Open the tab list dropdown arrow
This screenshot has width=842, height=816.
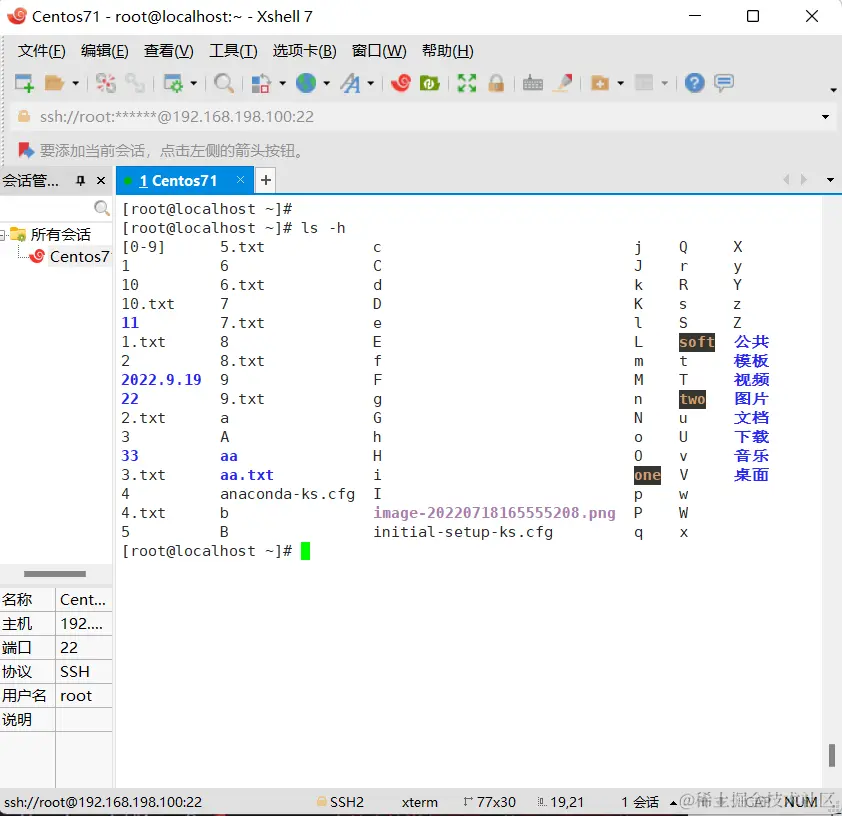click(829, 181)
